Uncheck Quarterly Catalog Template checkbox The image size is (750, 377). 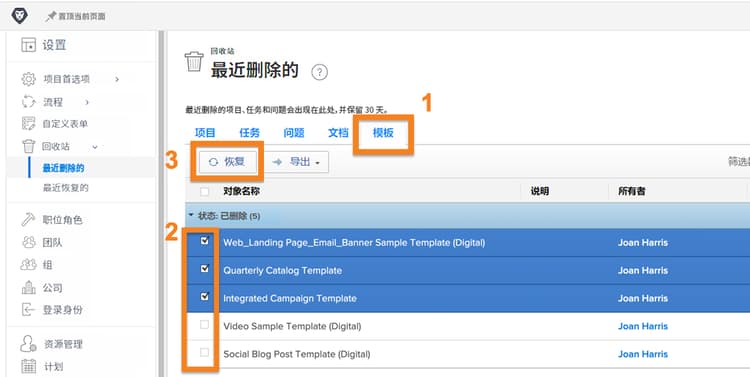pyautogui.click(x=204, y=269)
